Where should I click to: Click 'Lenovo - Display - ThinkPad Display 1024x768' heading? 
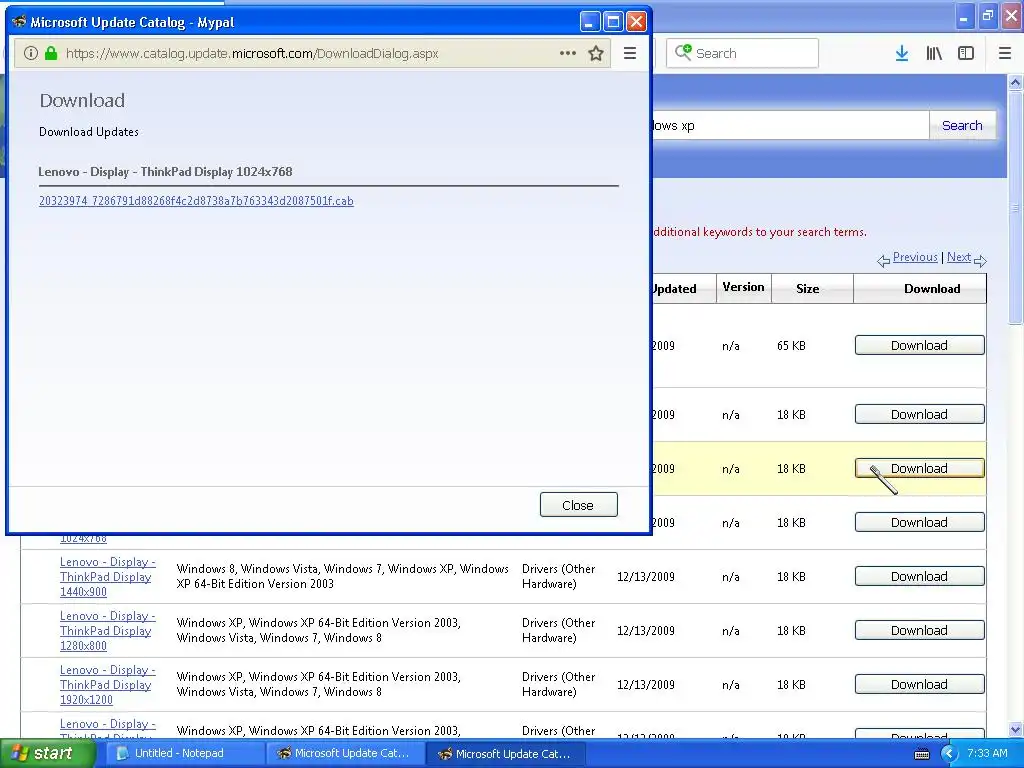coord(165,172)
